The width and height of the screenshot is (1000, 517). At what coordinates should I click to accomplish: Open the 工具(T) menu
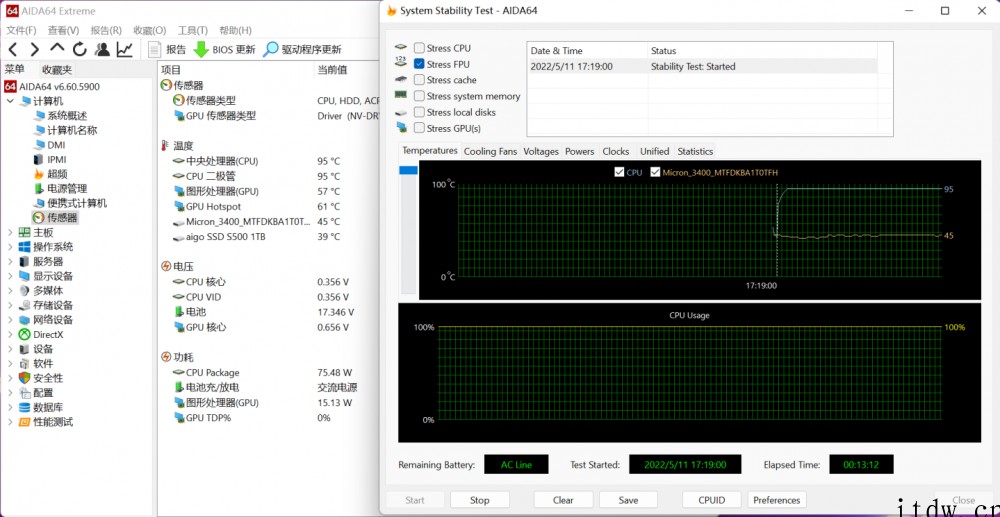[193, 30]
